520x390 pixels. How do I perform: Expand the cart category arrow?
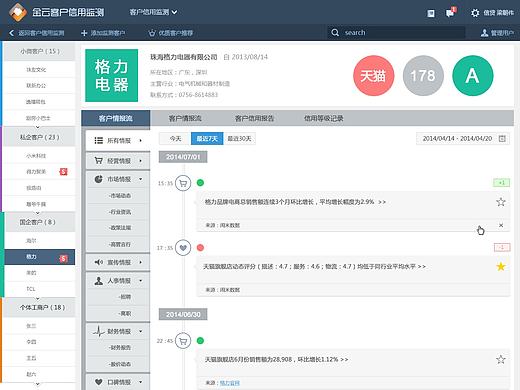point(141,161)
